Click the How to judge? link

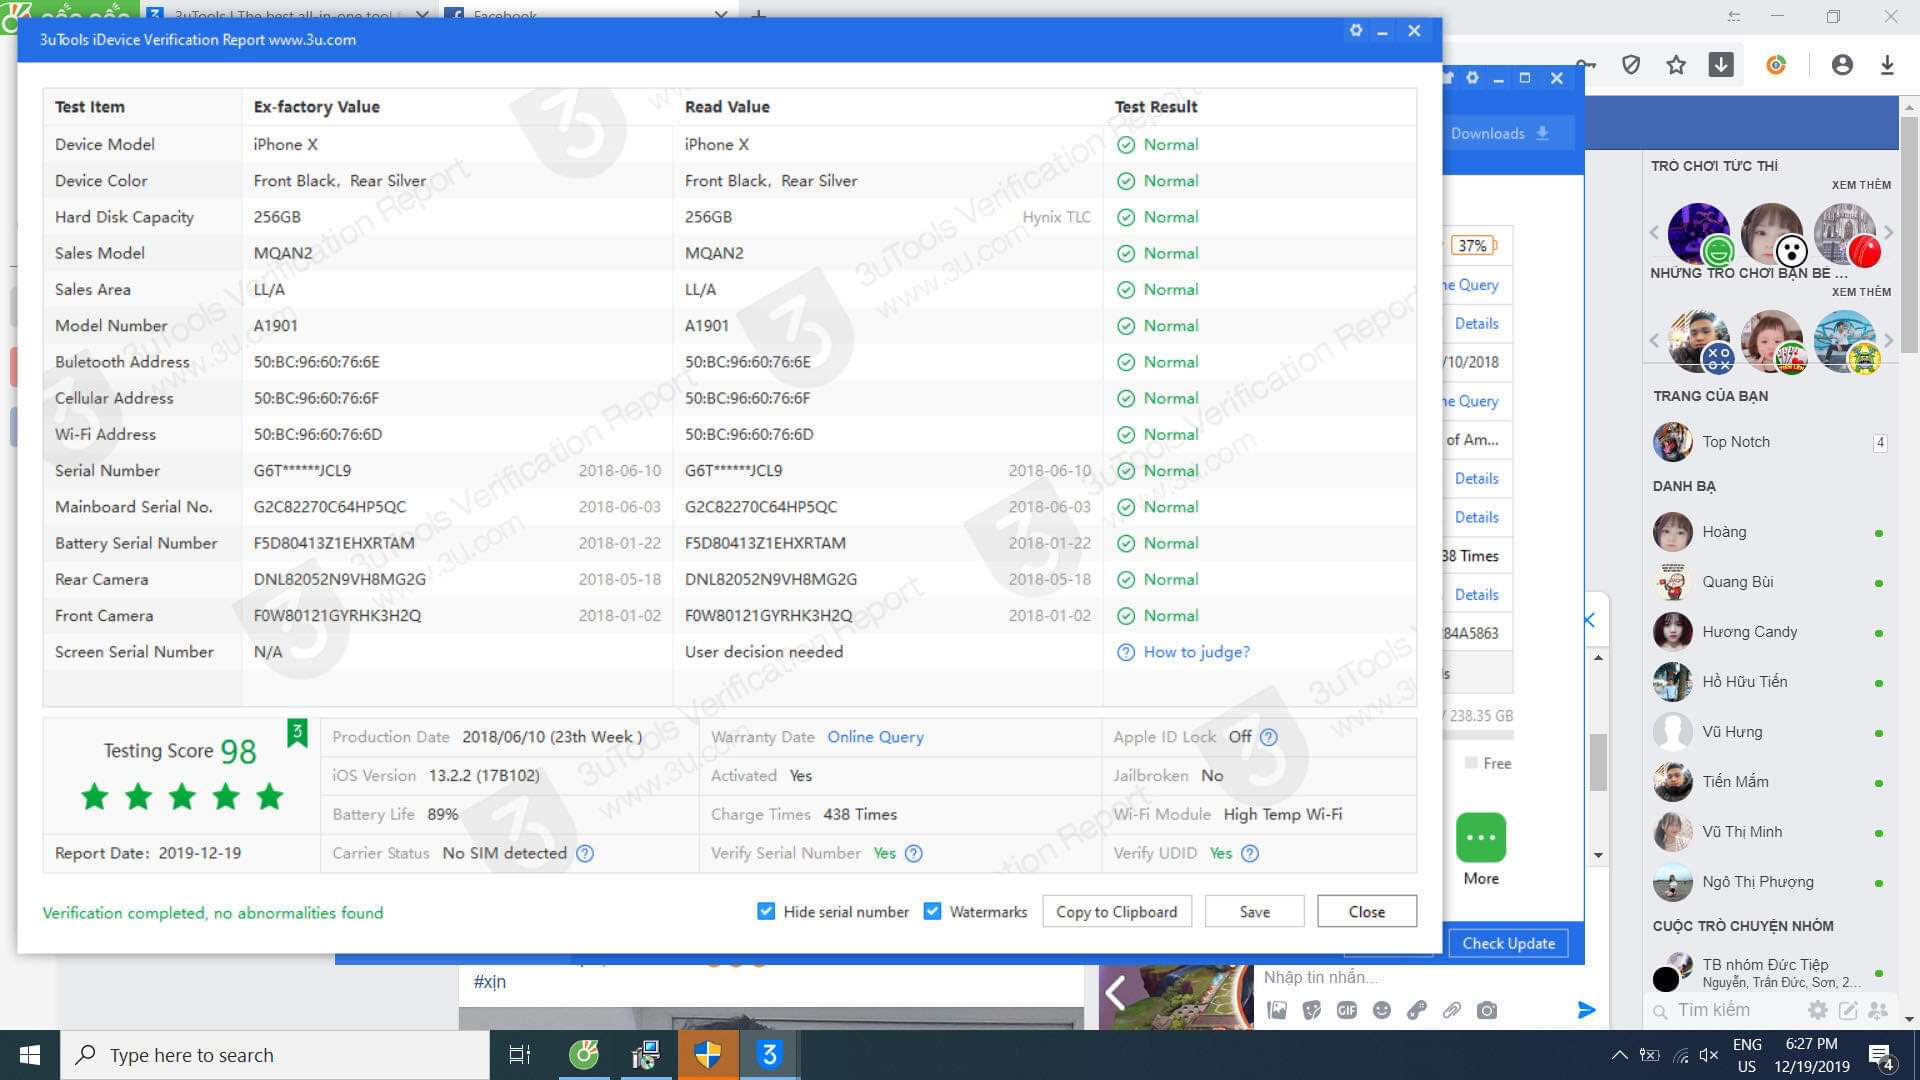pyautogui.click(x=1196, y=652)
